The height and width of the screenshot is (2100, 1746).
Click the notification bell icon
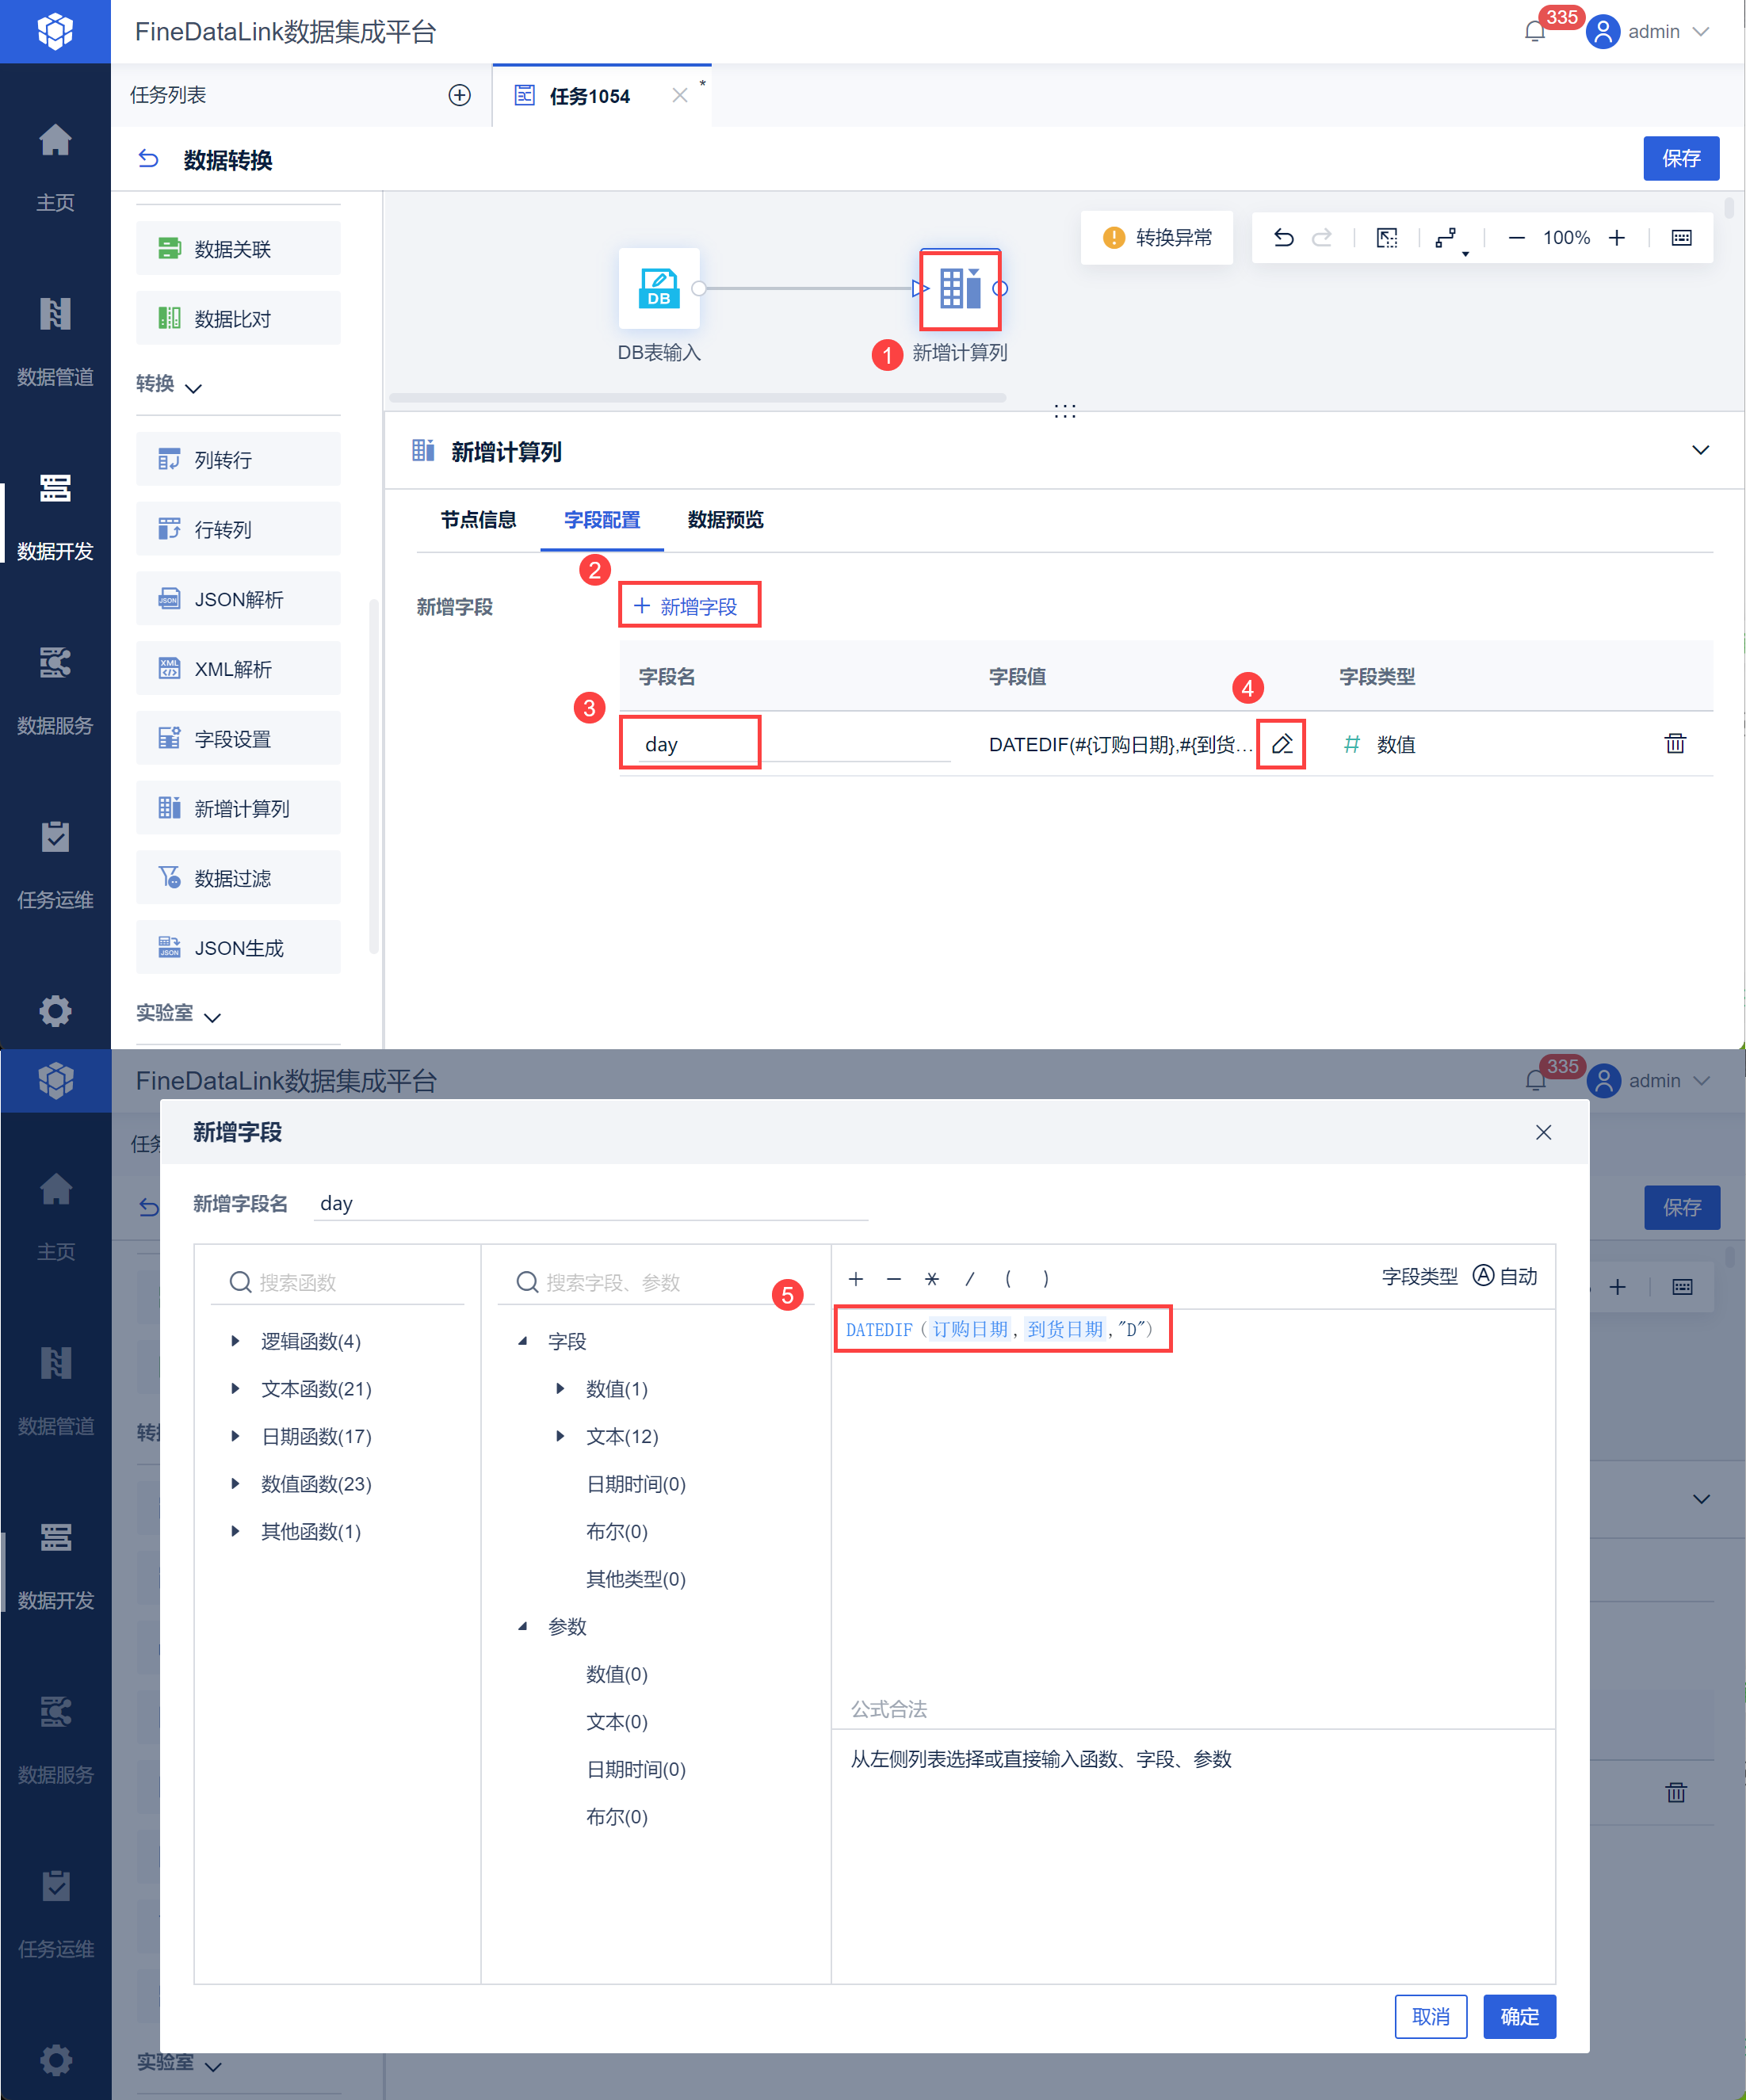pyautogui.click(x=1534, y=32)
